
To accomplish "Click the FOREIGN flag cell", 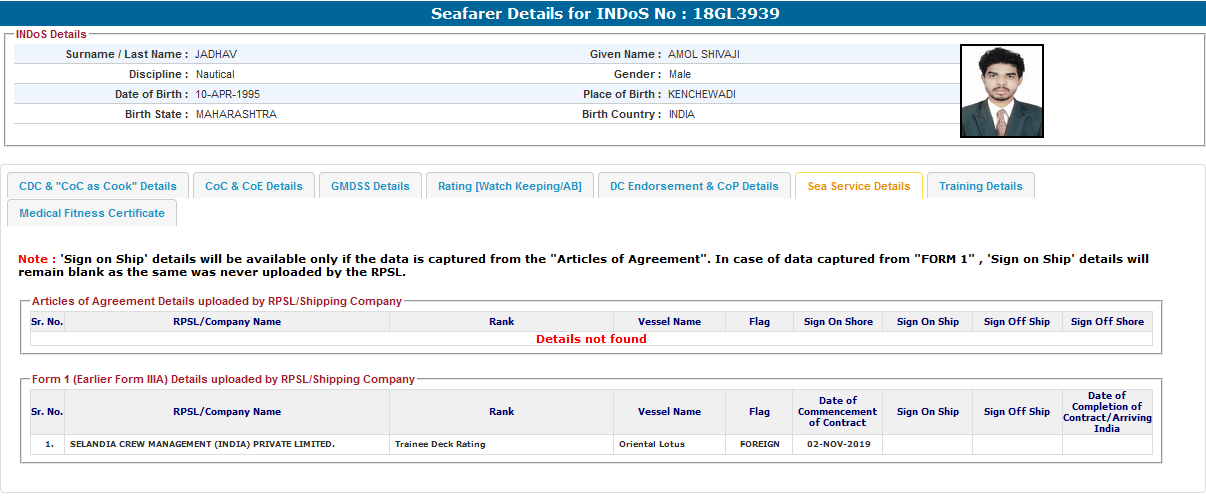I will [759, 444].
